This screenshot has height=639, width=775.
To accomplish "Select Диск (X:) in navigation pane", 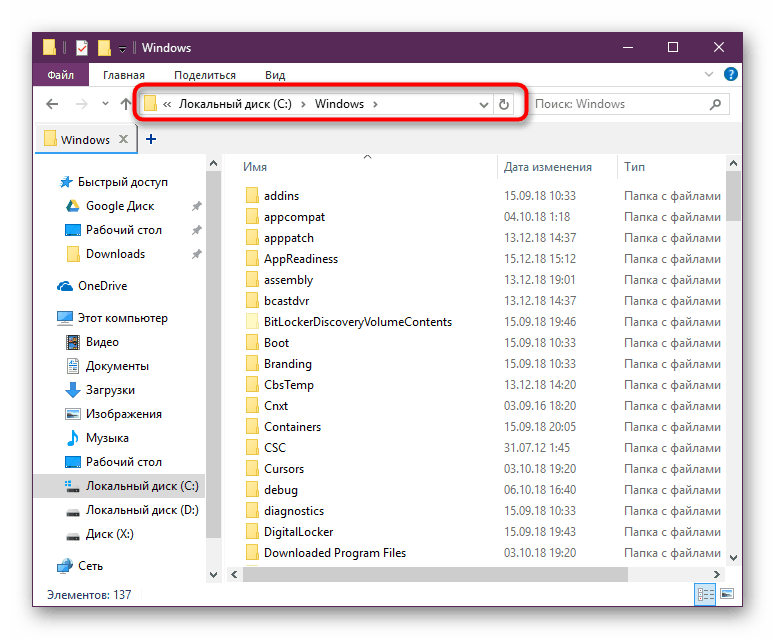I will click(100, 534).
